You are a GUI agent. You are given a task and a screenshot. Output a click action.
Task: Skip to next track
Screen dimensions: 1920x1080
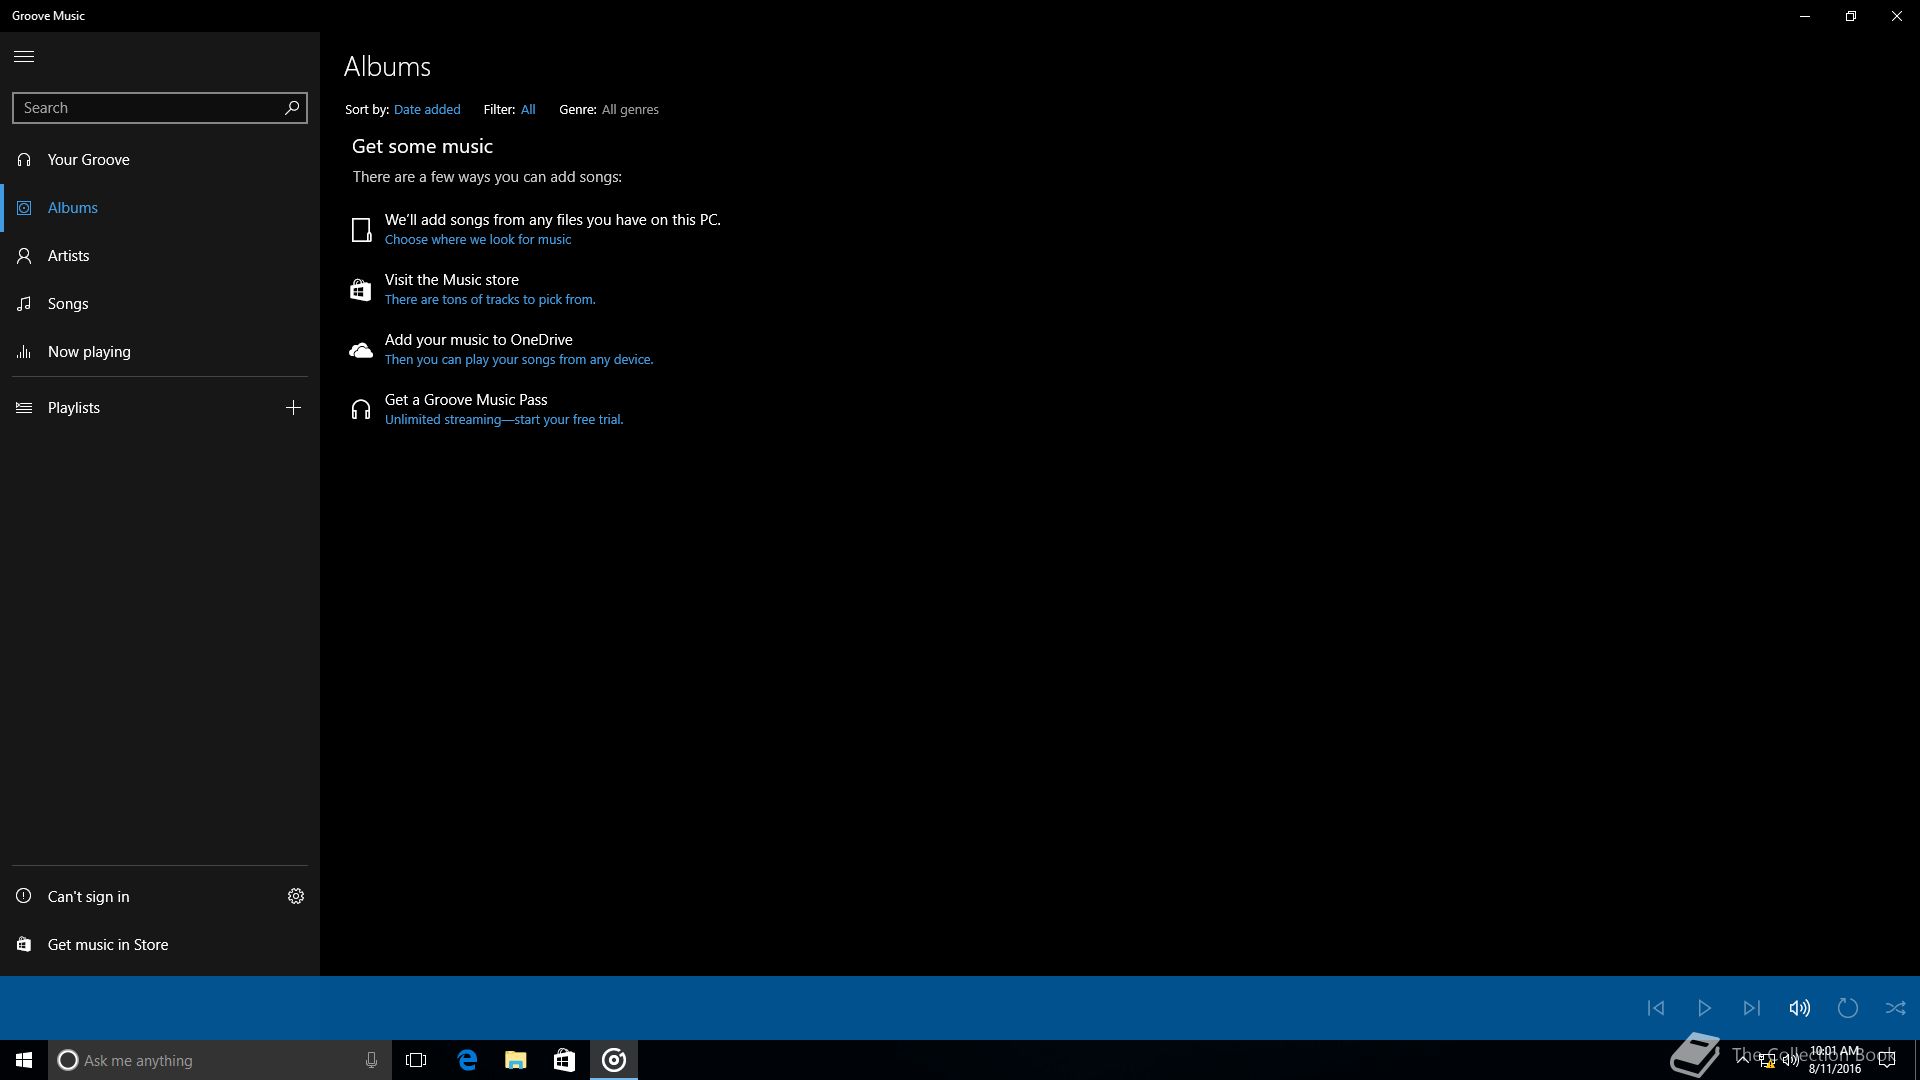(x=1752, y=1008)
